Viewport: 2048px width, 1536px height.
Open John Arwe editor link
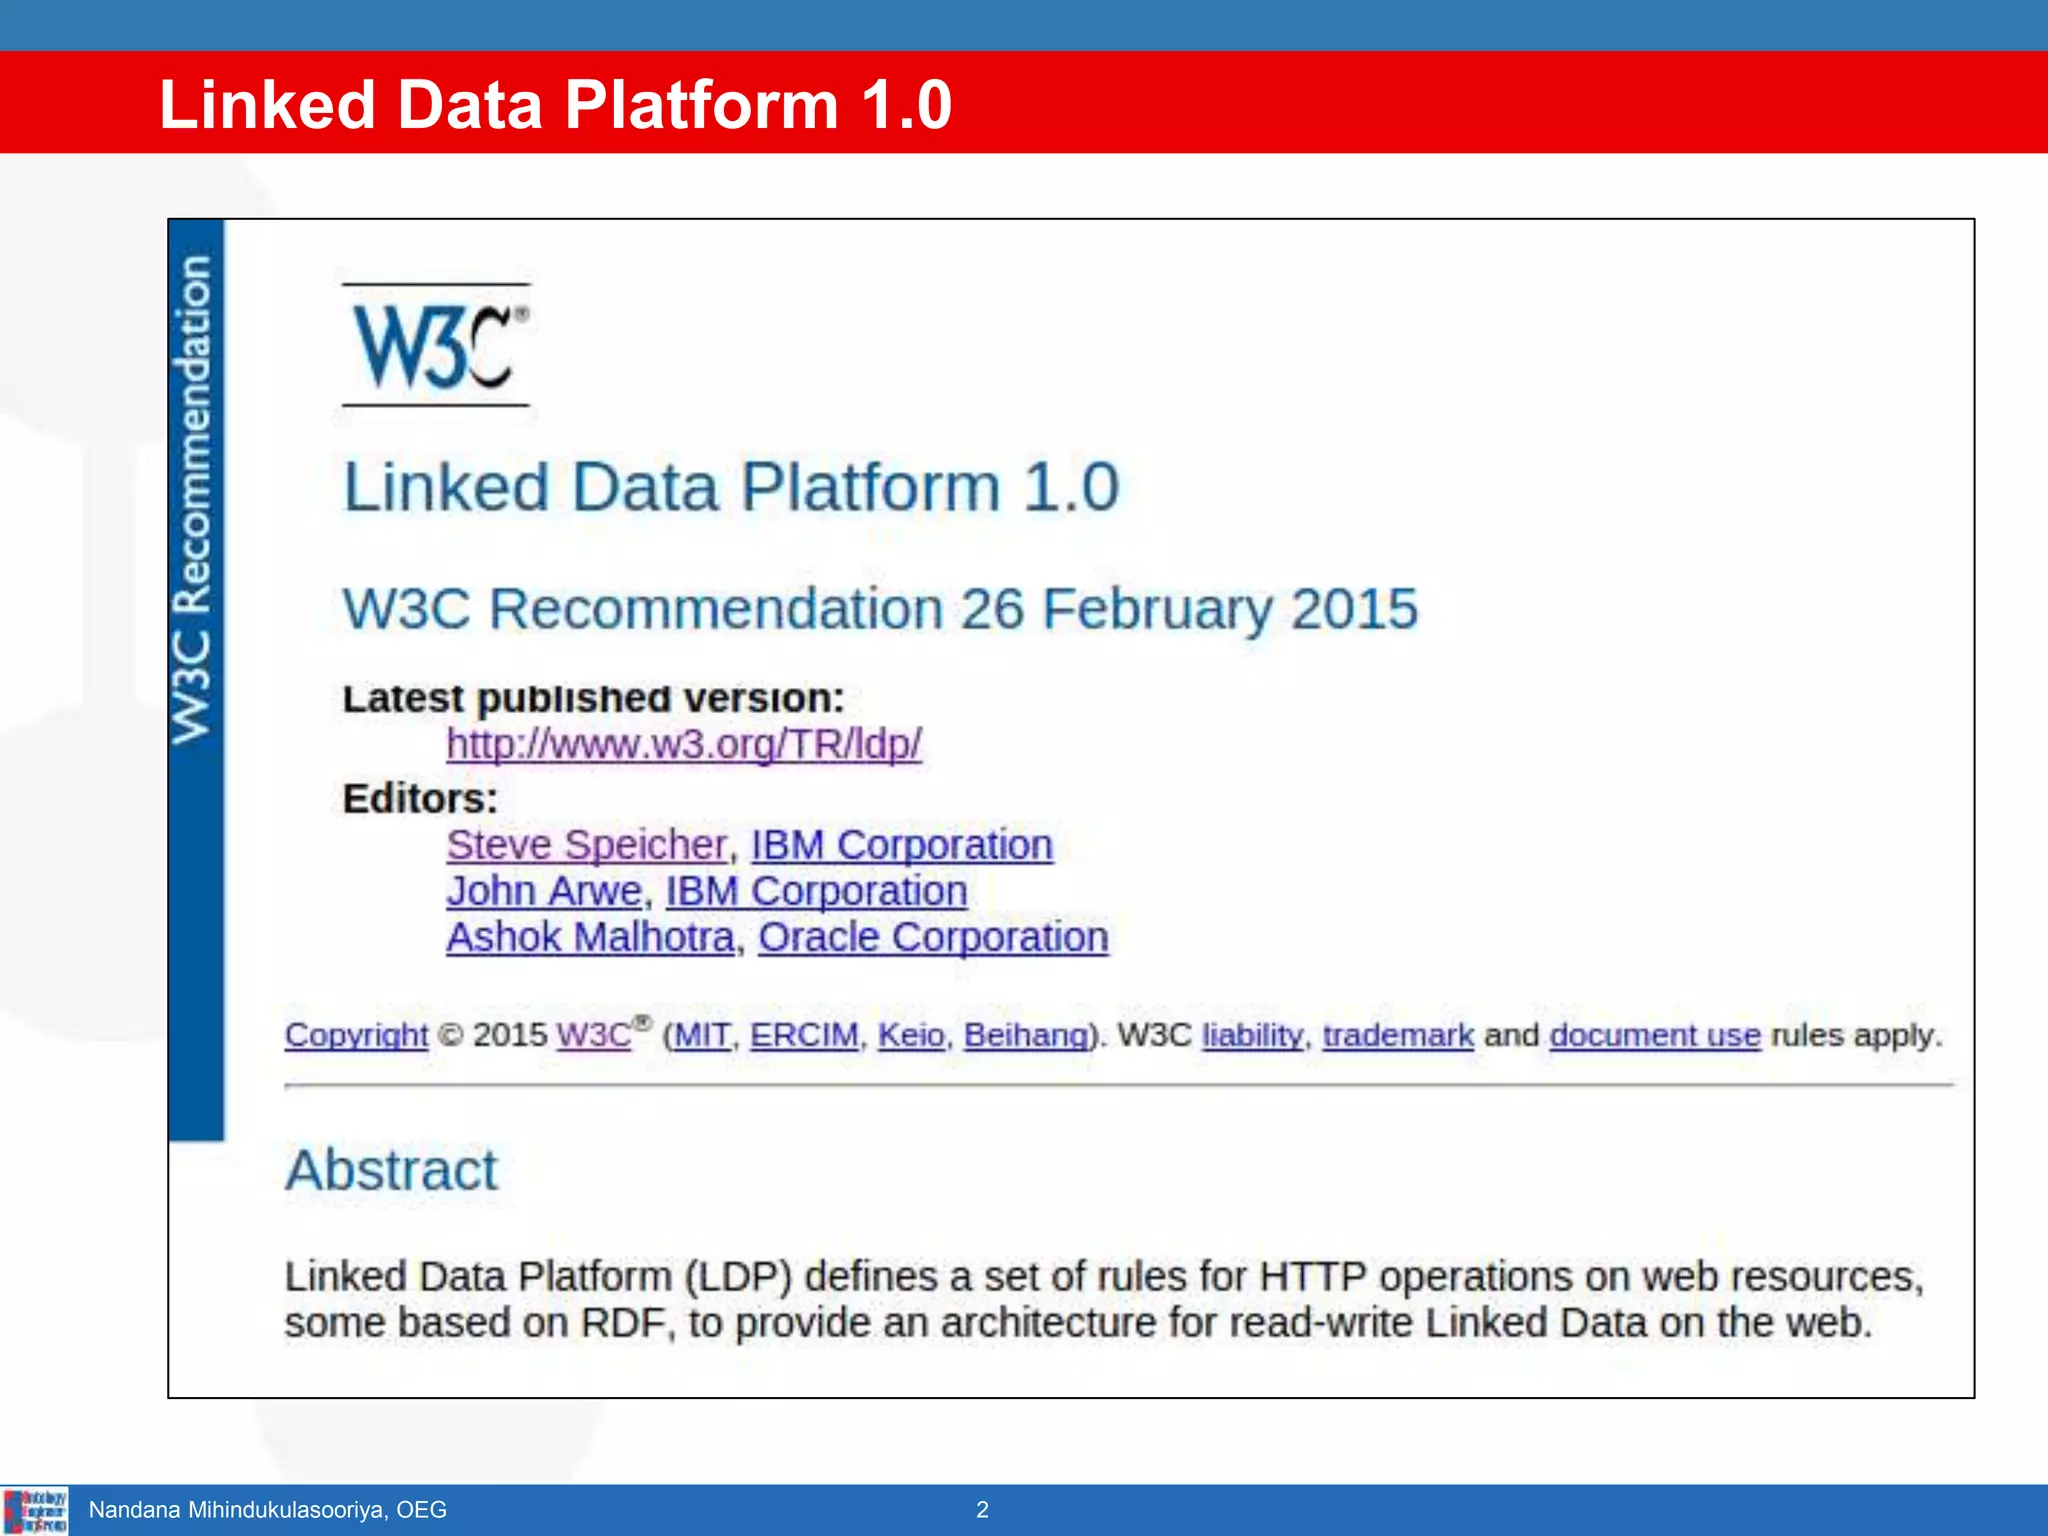pos(544,891)
